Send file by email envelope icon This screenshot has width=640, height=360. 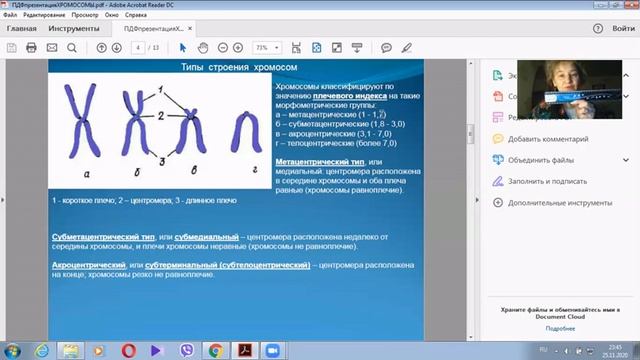click(52, 48)
